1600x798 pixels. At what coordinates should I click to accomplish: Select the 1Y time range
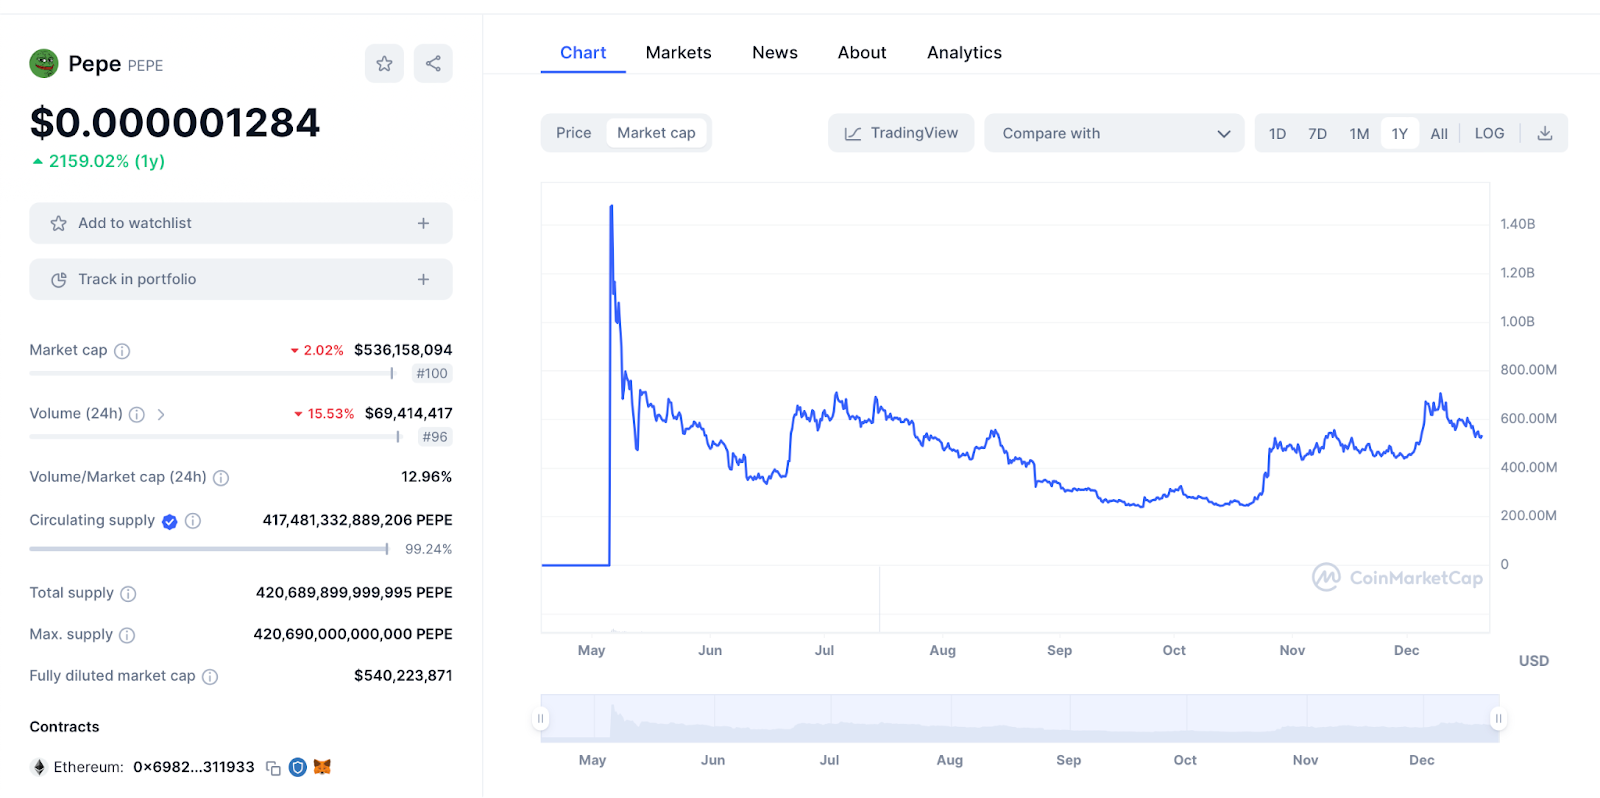(1400, 133)
